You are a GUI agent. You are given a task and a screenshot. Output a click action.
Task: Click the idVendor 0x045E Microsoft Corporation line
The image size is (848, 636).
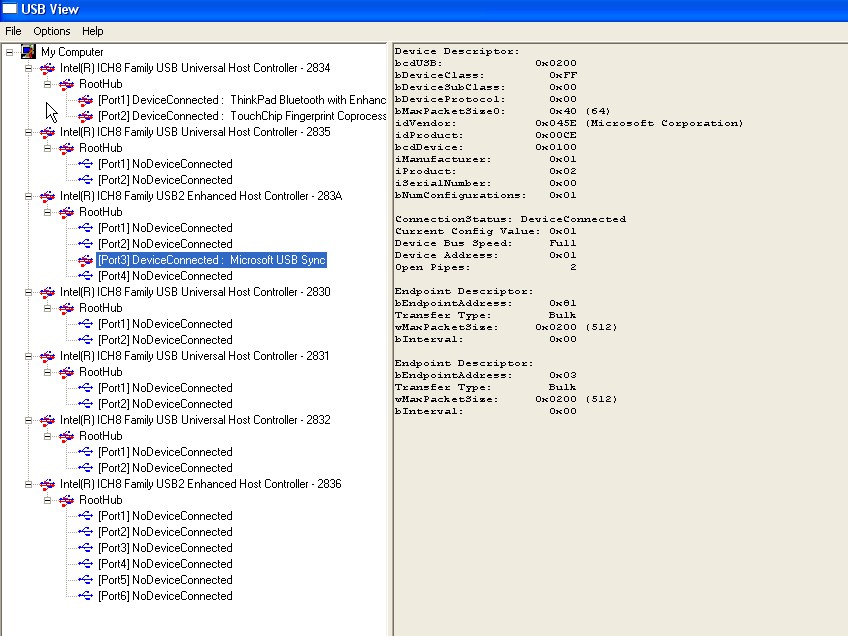tap(568, 123)
